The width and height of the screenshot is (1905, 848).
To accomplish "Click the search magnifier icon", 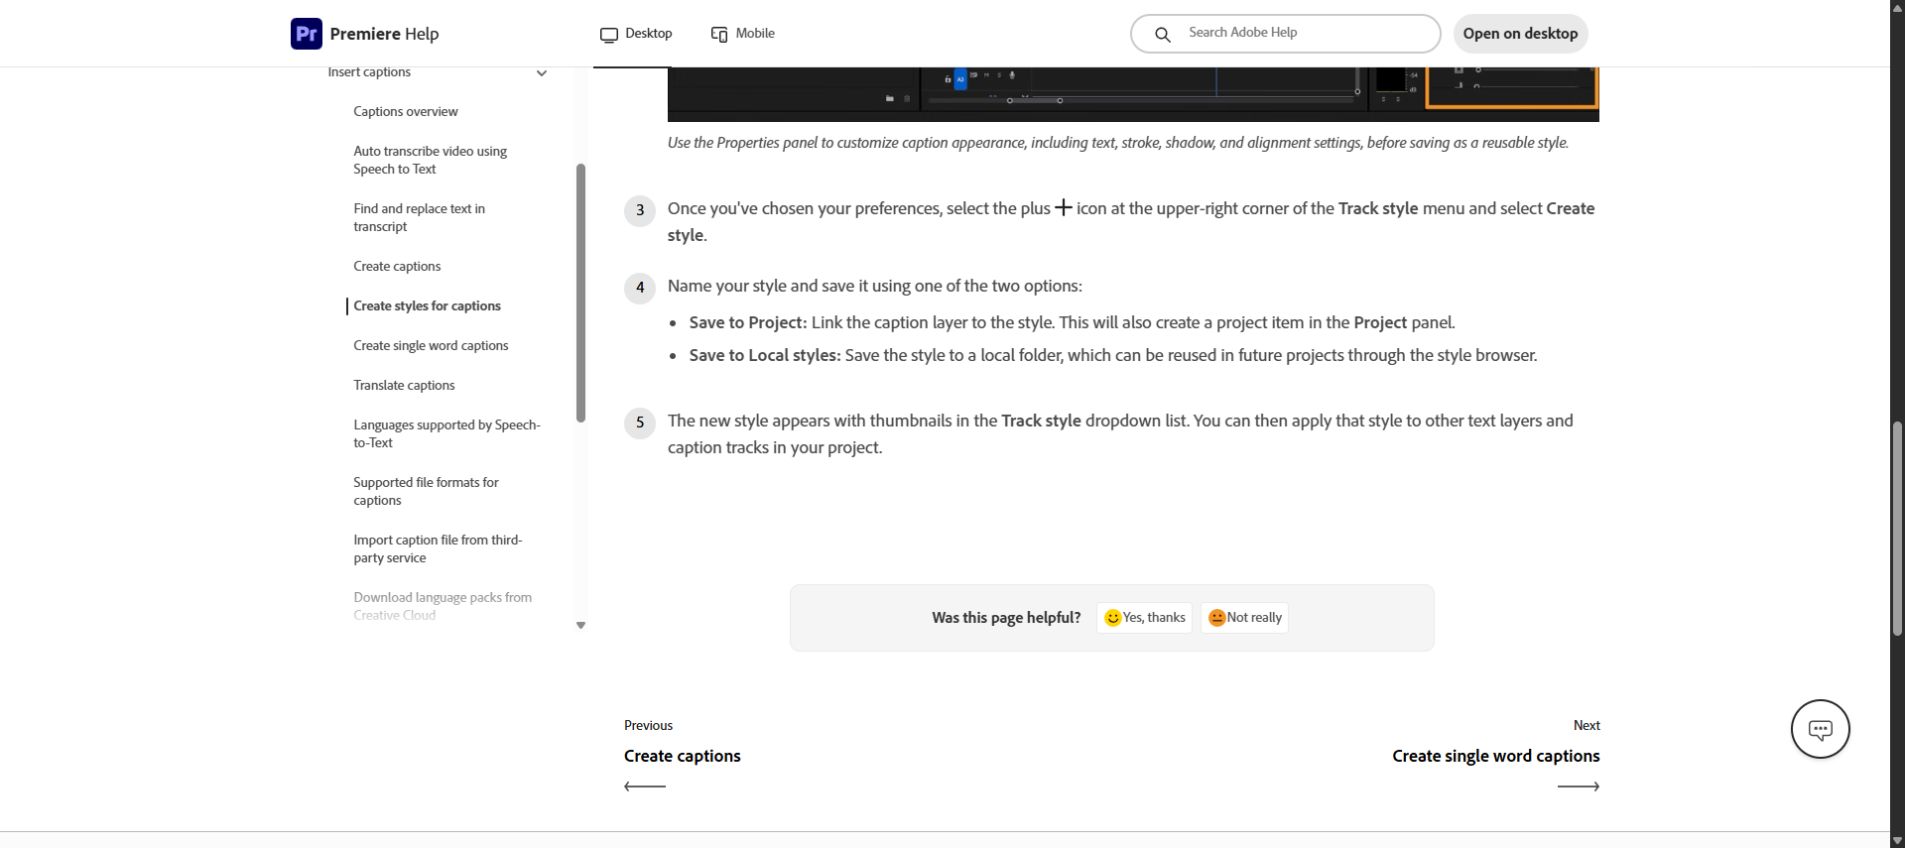I will point(1162,34).
